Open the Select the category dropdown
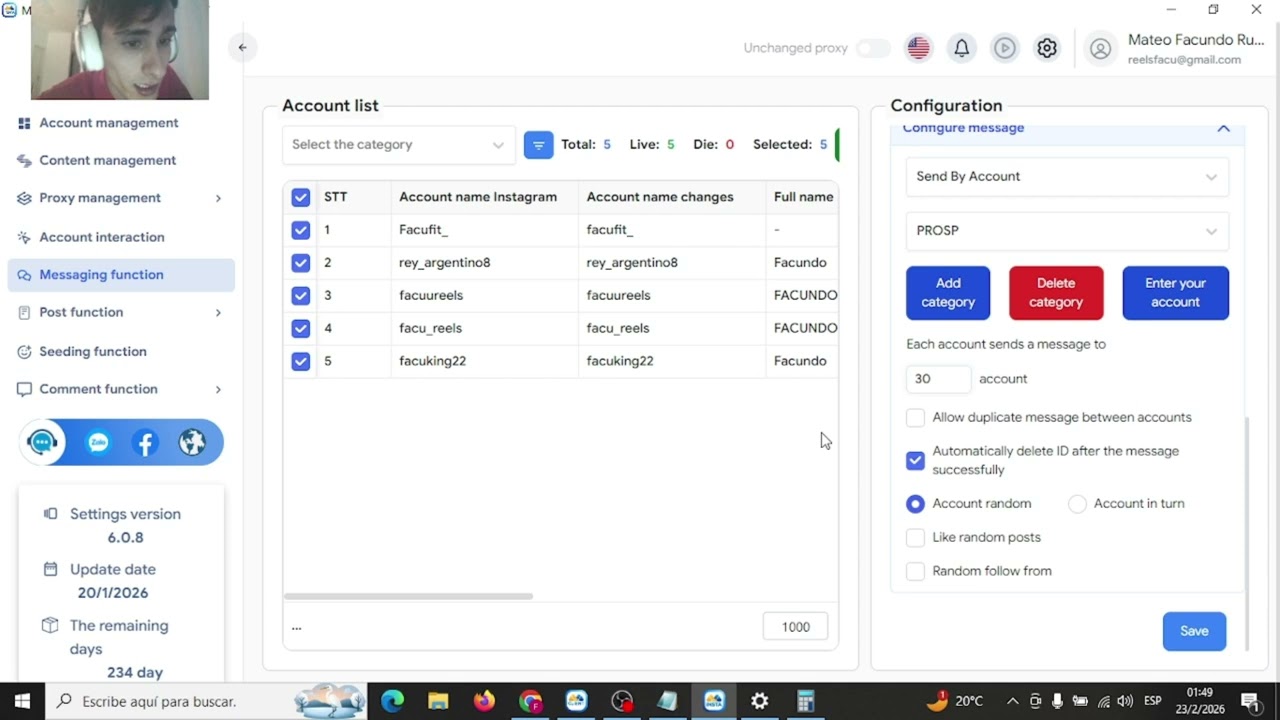Image resolution: width=1280 pixels, height=720 pixels. point(398,145)
